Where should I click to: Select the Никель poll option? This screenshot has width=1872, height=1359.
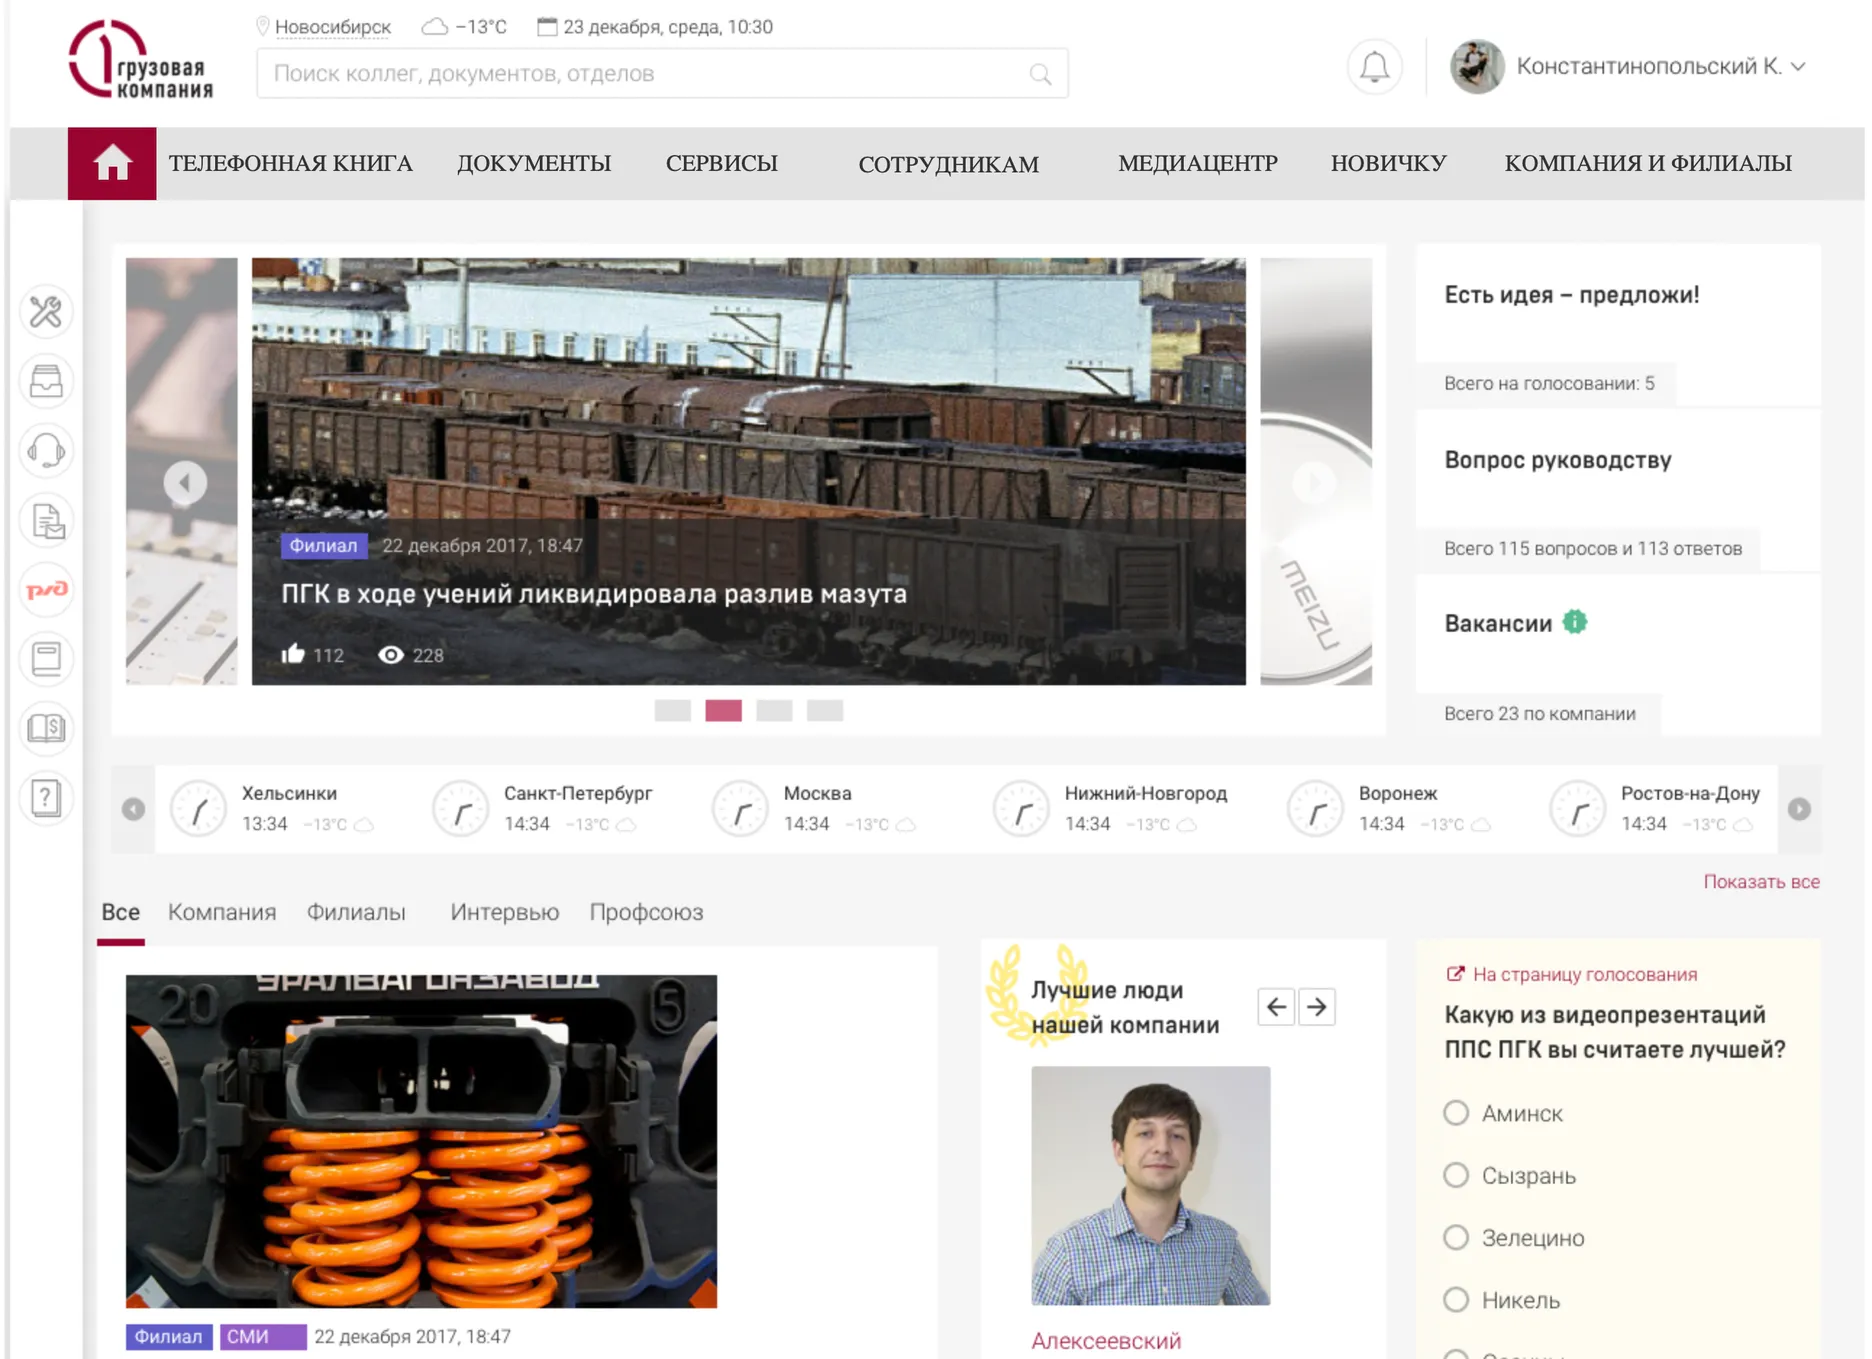(1457, 1299)
